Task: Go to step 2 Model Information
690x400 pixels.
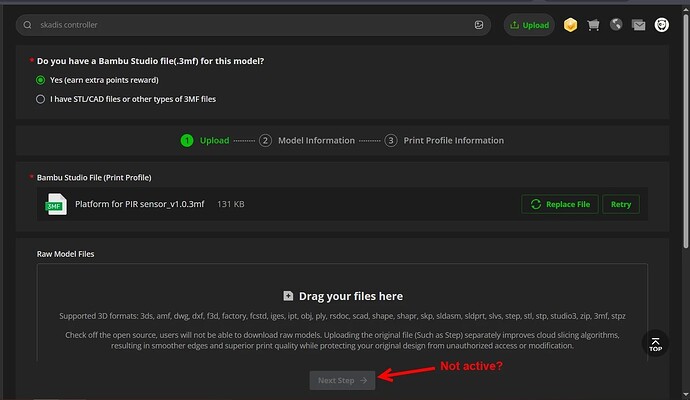Action: (307, 140)
